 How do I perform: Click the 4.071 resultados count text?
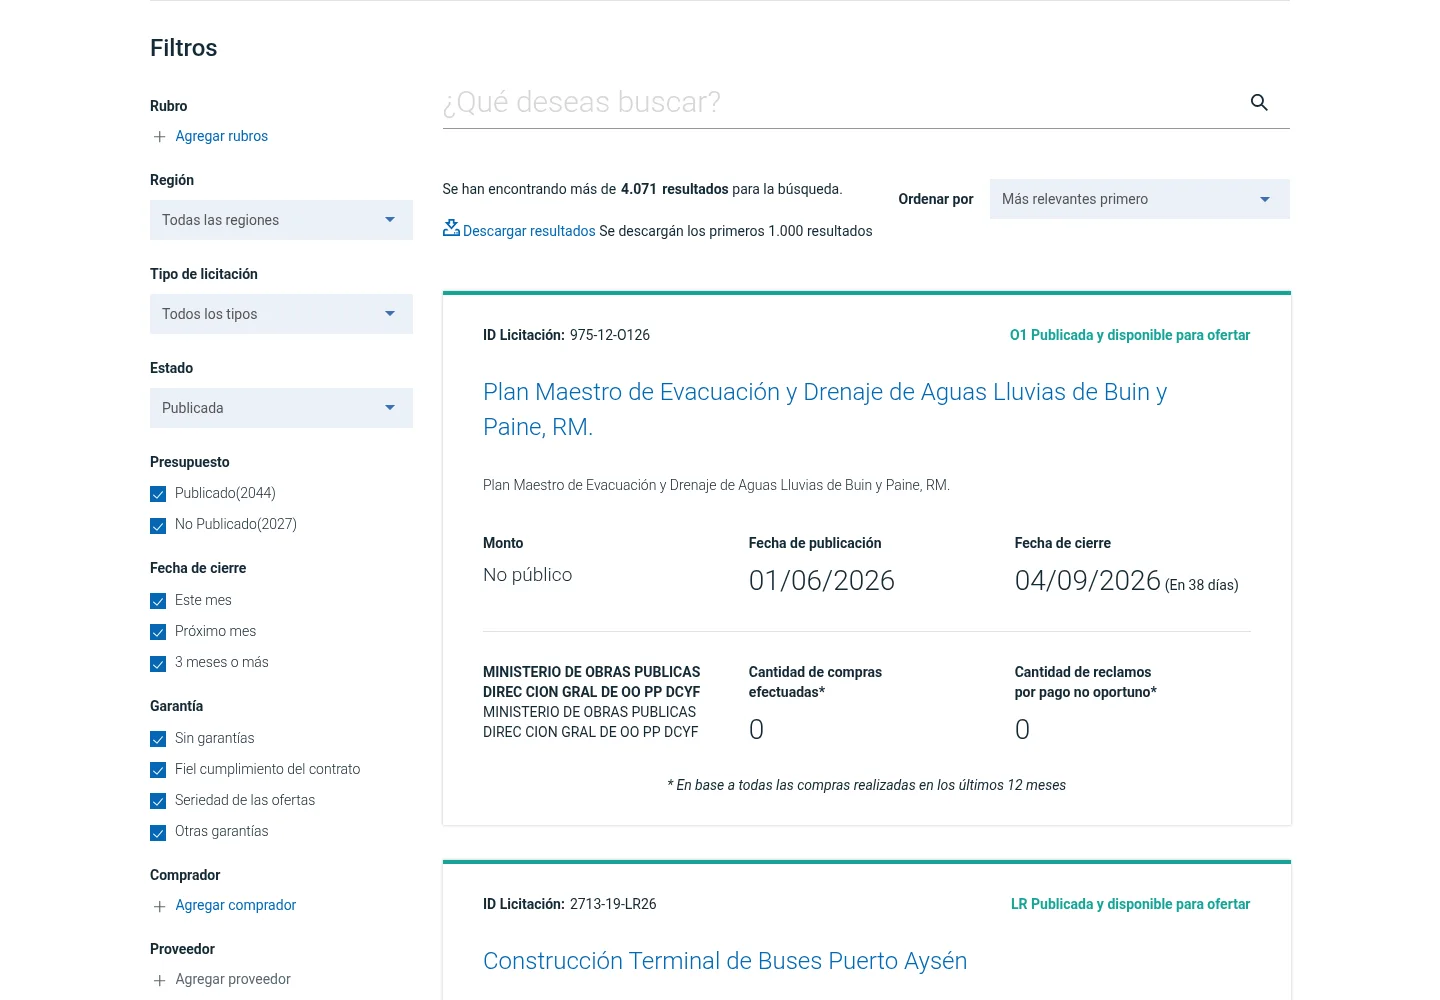click(675, 189)
